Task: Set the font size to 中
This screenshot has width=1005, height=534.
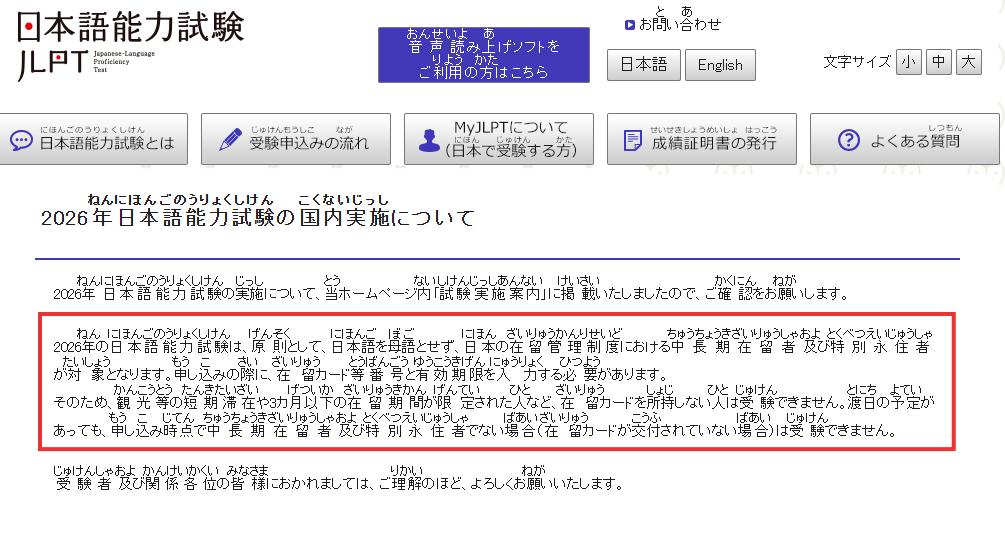Action: point(938,62)
